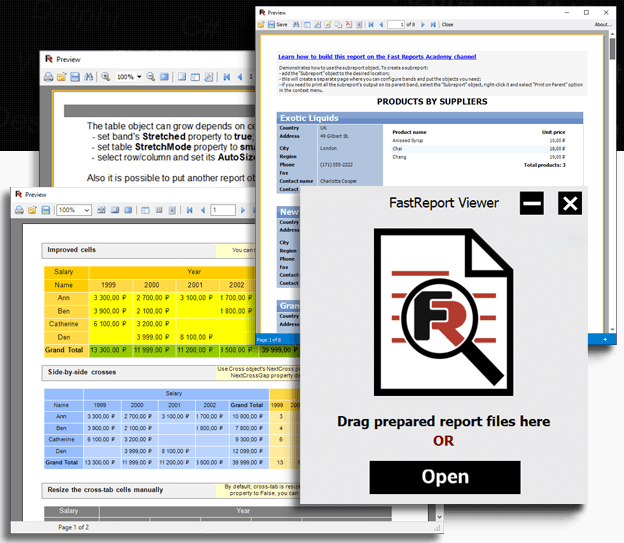The height and width of the screenshot is (543, 624).
Task: Click Save in the top-right Preview toolbar
Action: (x=277, y=25)
